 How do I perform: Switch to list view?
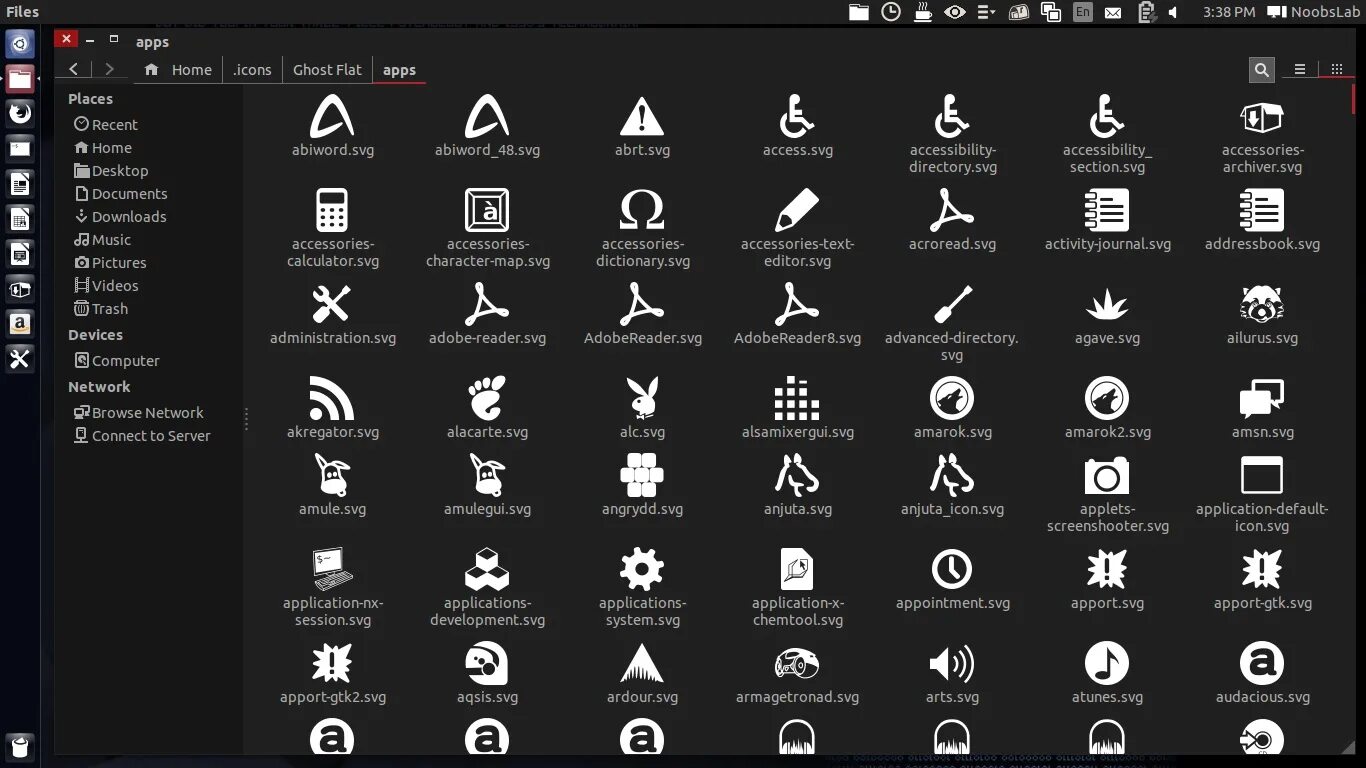click(x=1300, y=70)
